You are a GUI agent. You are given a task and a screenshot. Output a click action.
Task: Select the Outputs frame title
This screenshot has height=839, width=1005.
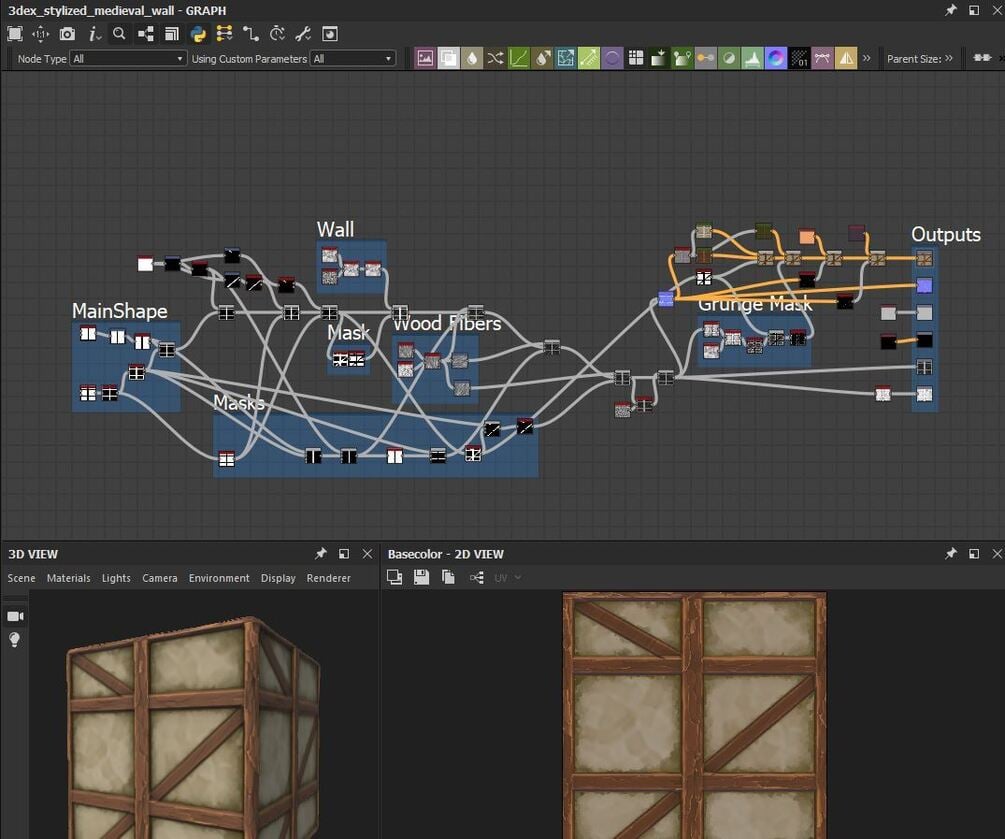945,235
